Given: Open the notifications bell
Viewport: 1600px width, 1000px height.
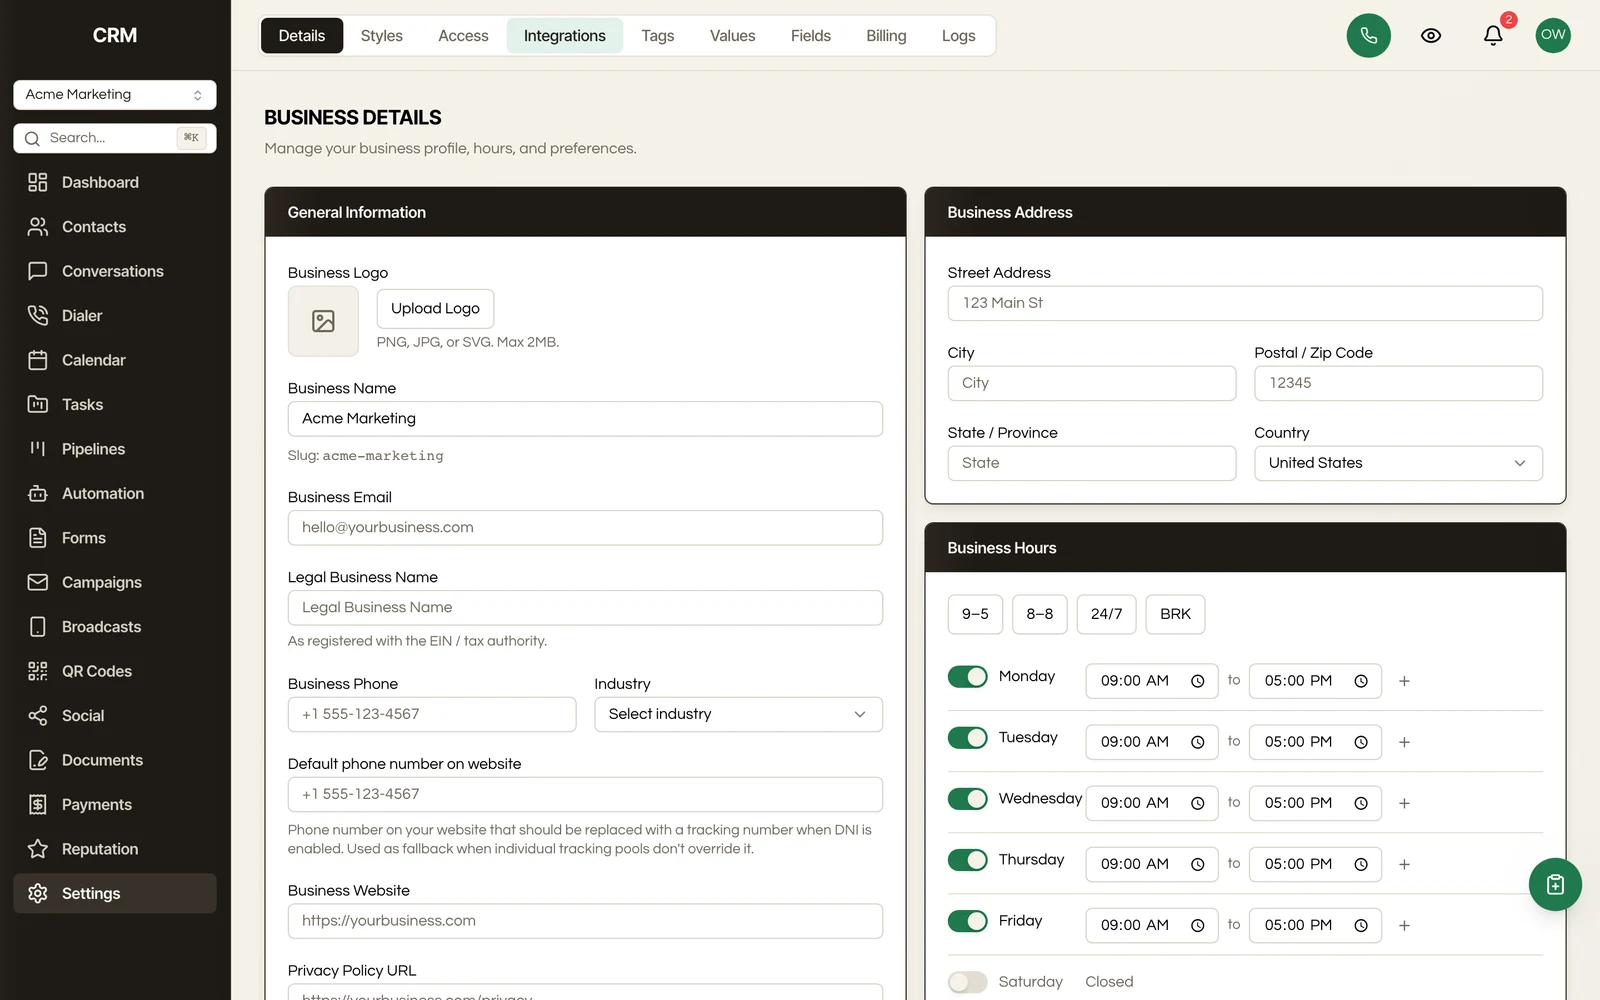Looking at the screenshot, I should click(x=1493, y=36).
